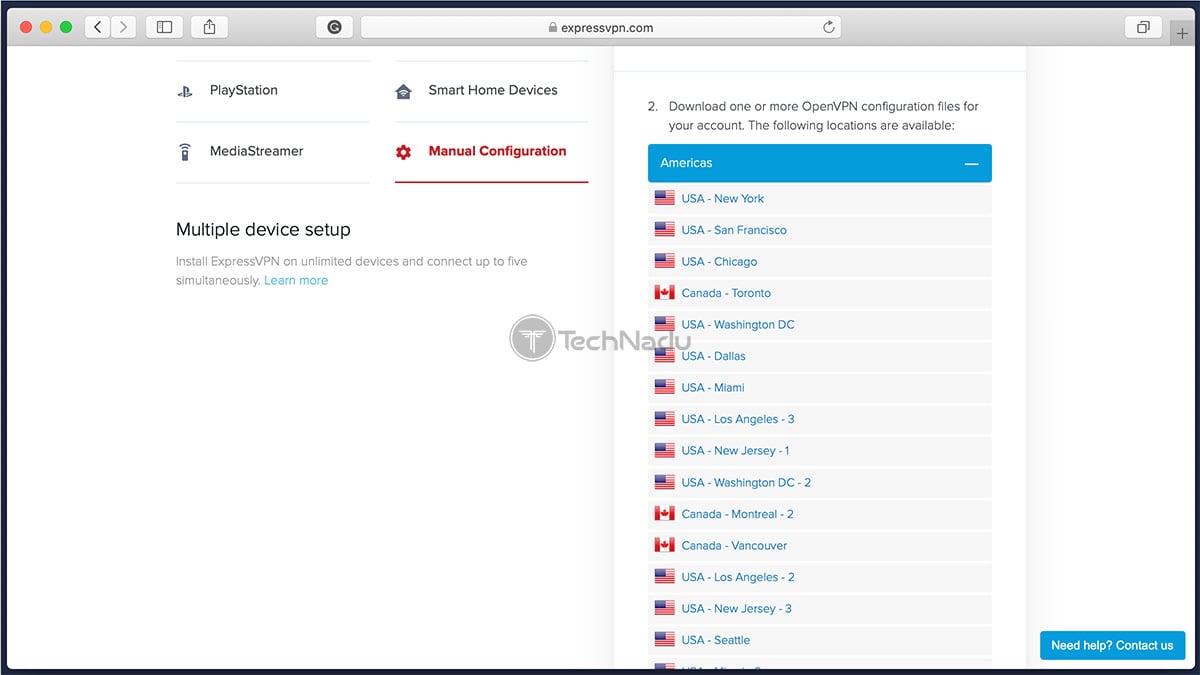Click the Need help? Contact us button
1200x675 pixels.
(x=1112, y=645)
